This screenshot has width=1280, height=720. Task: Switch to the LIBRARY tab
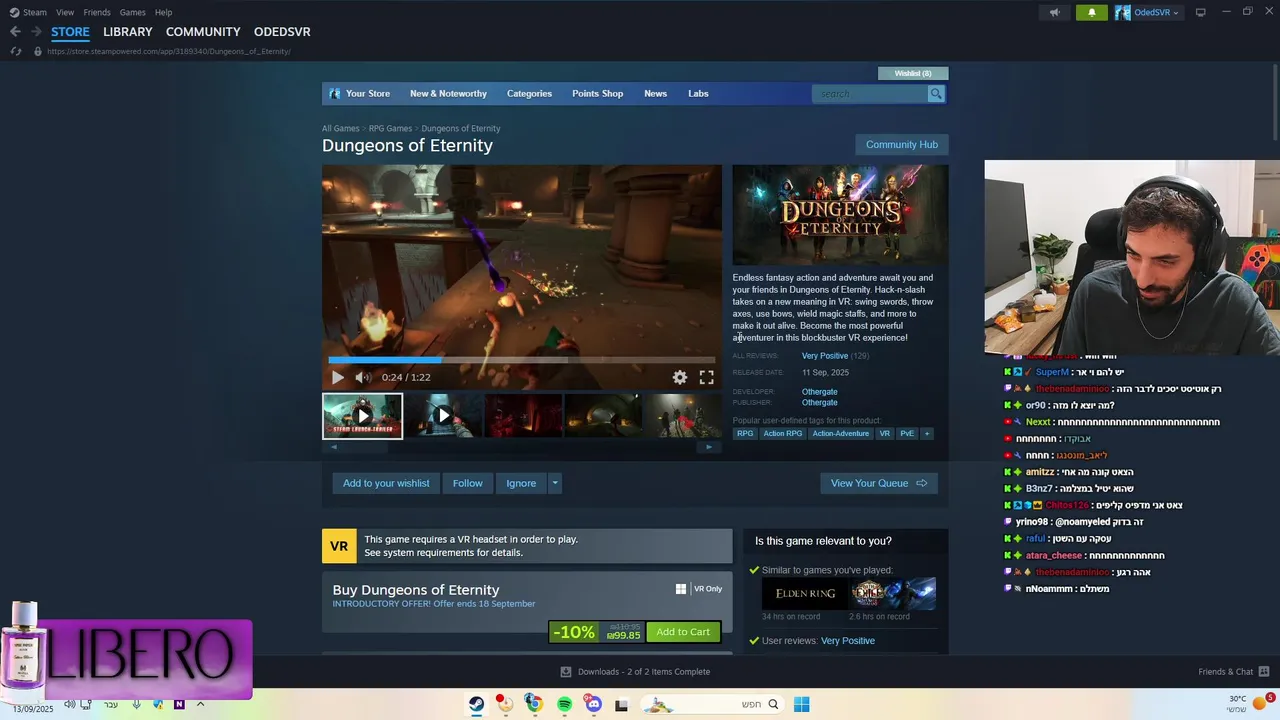(128, 32)
